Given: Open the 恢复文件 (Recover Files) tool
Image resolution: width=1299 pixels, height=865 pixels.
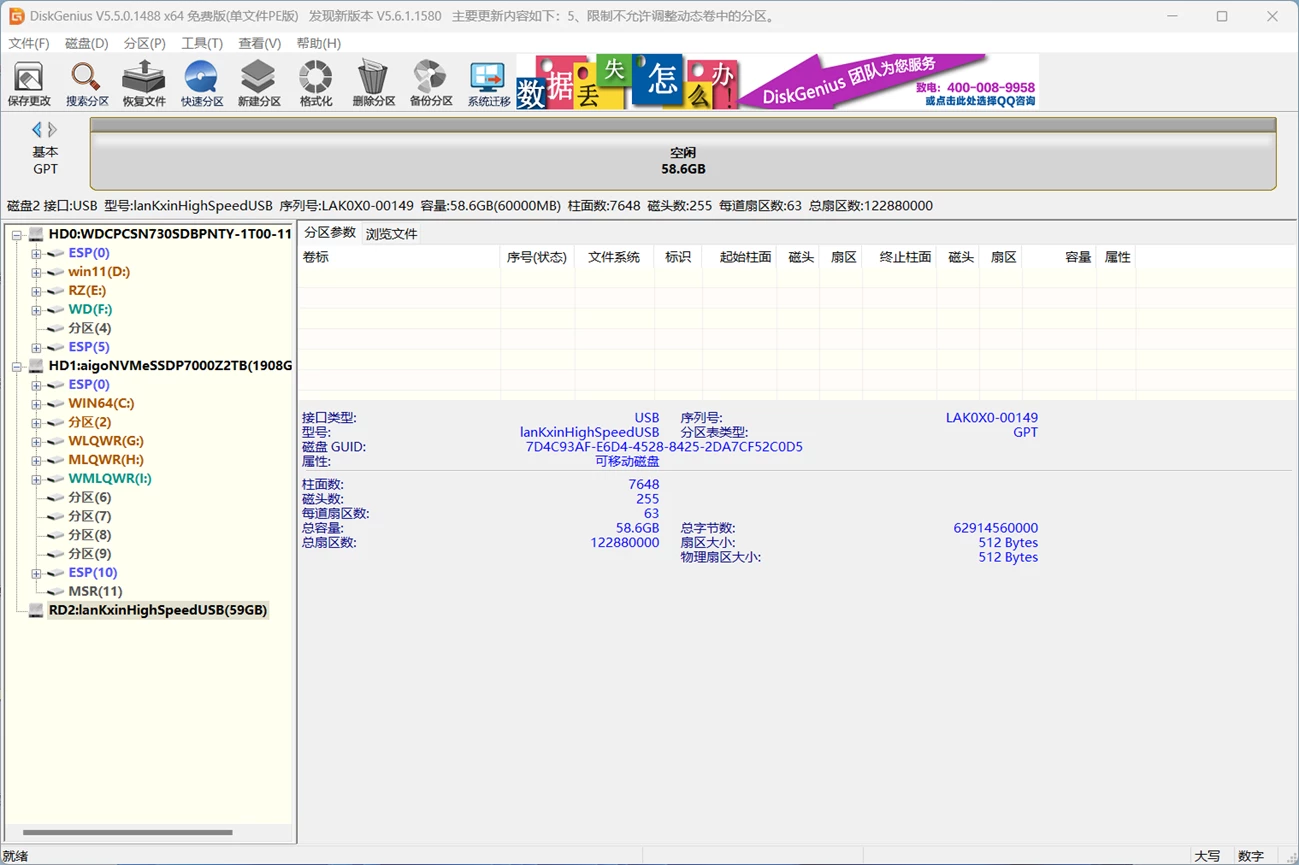Looking at the screenshot, I should tap(143, 83).
